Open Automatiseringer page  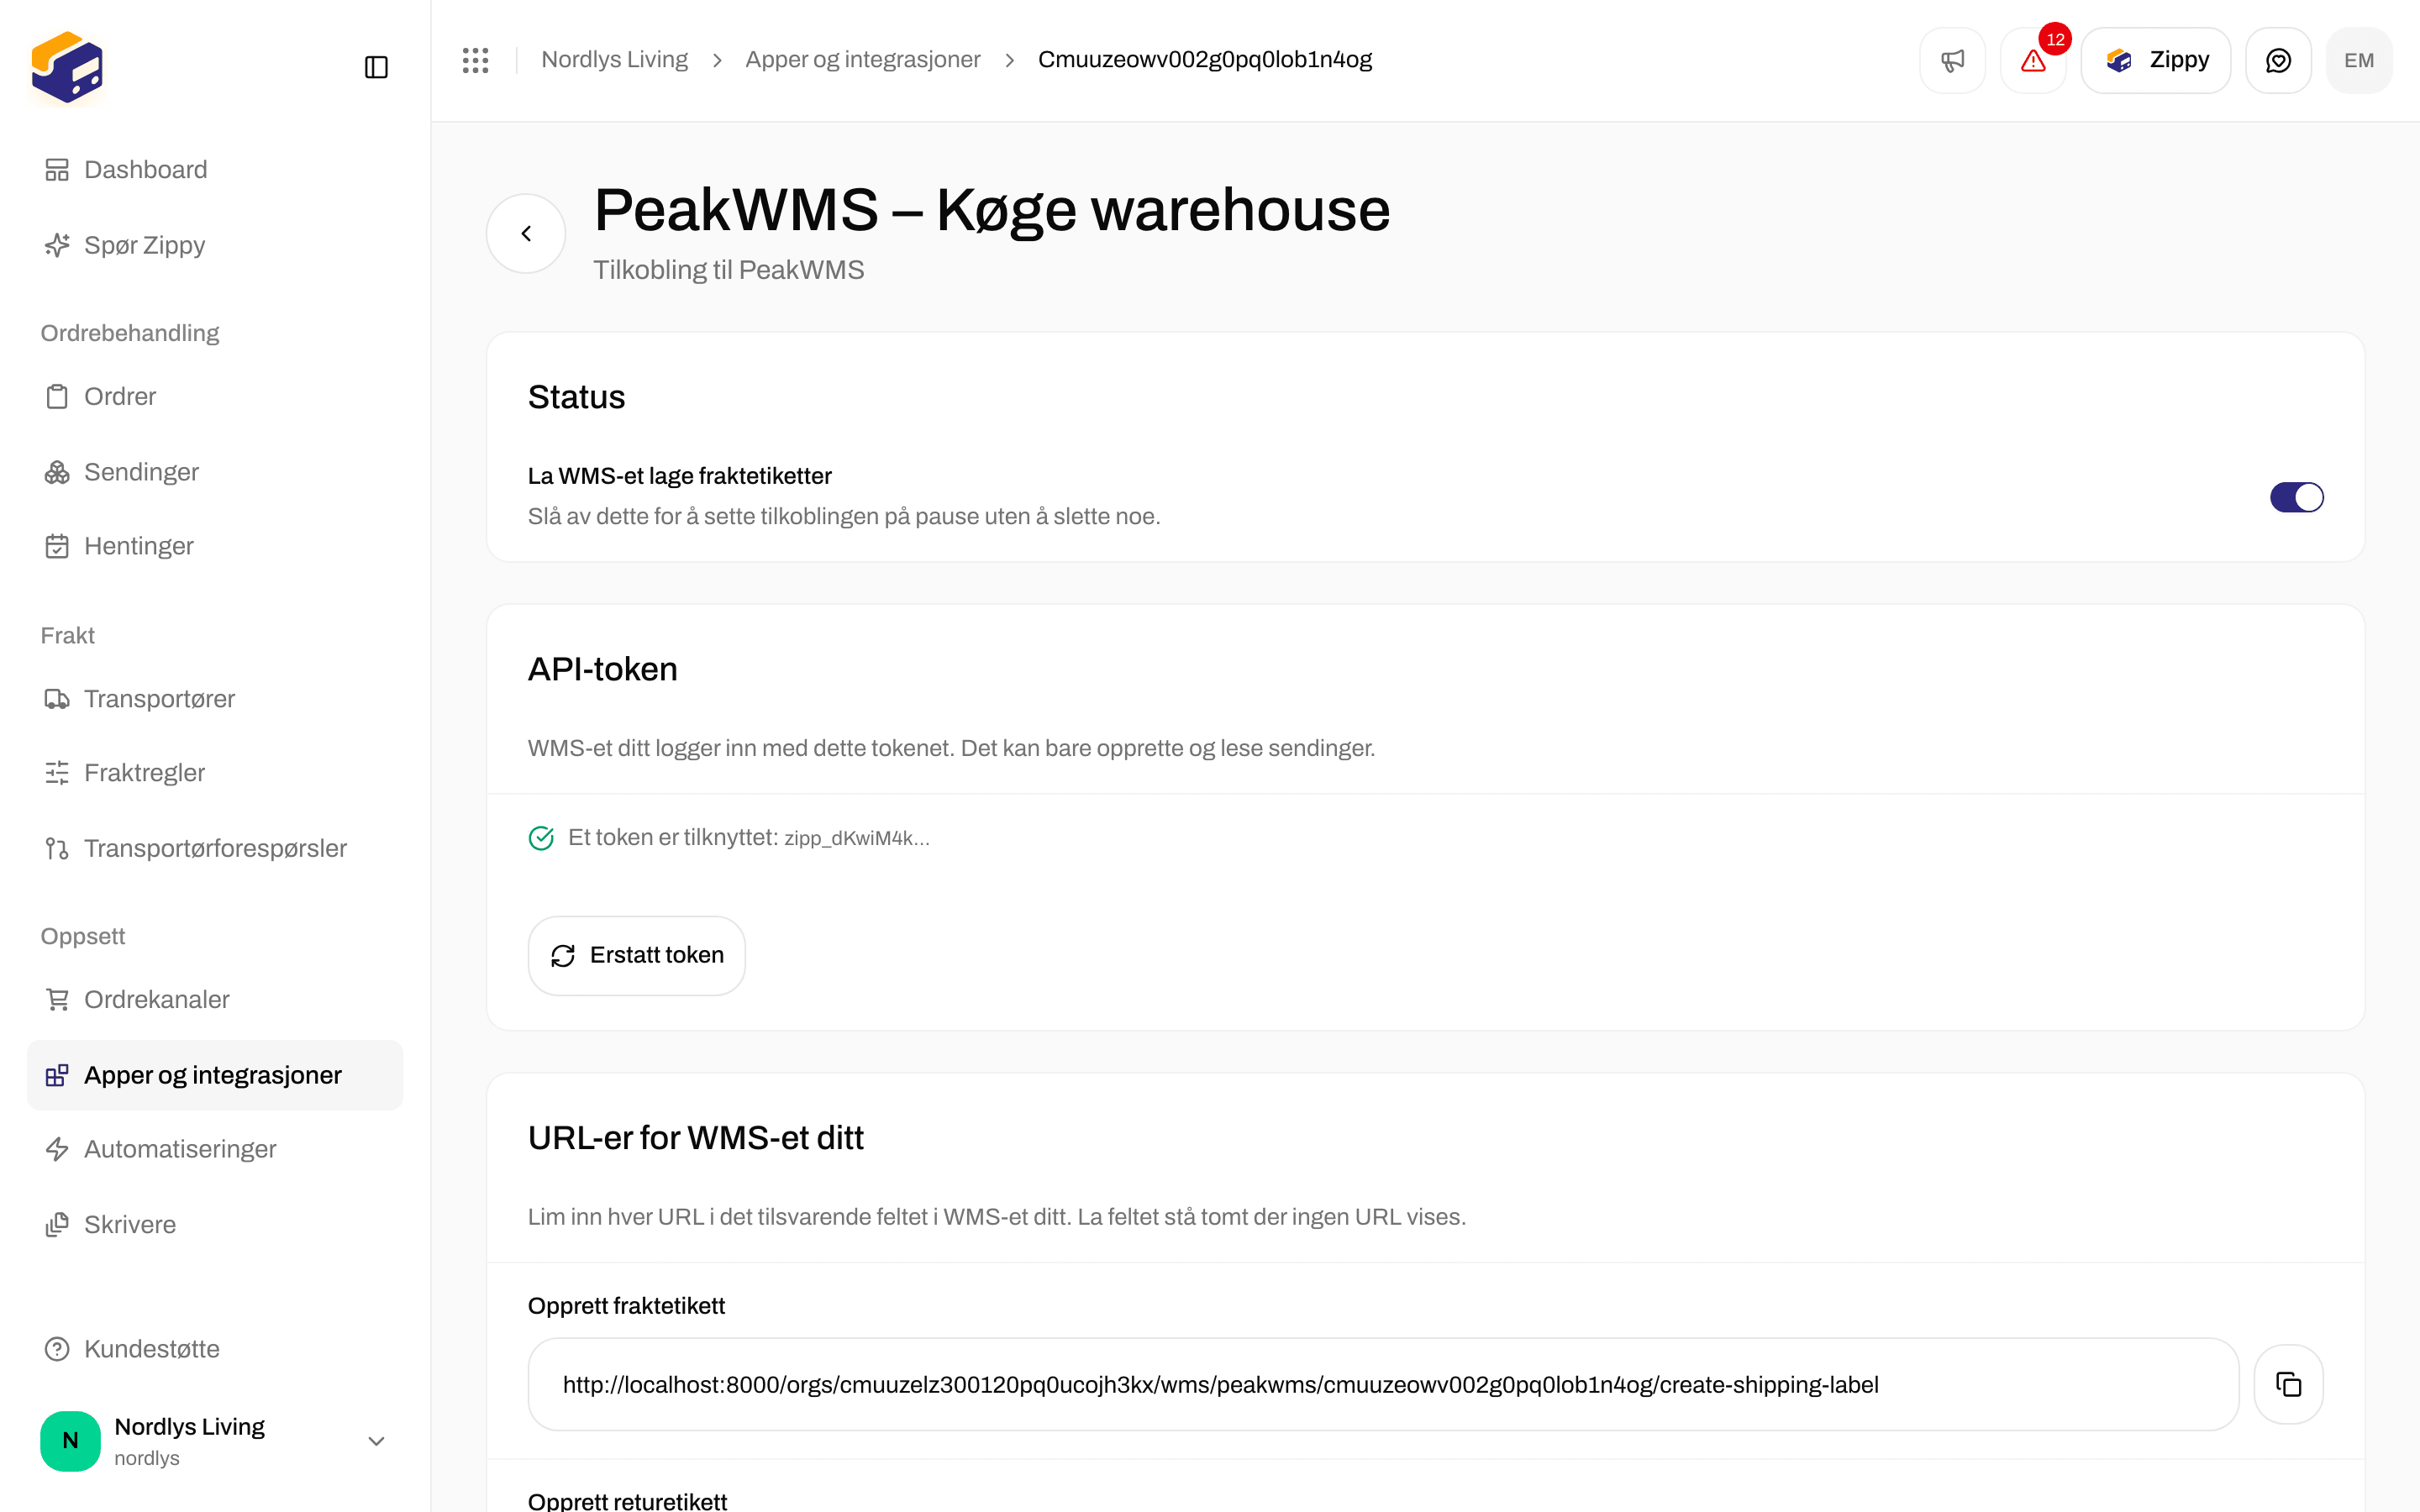click(x=215, y=1149)
